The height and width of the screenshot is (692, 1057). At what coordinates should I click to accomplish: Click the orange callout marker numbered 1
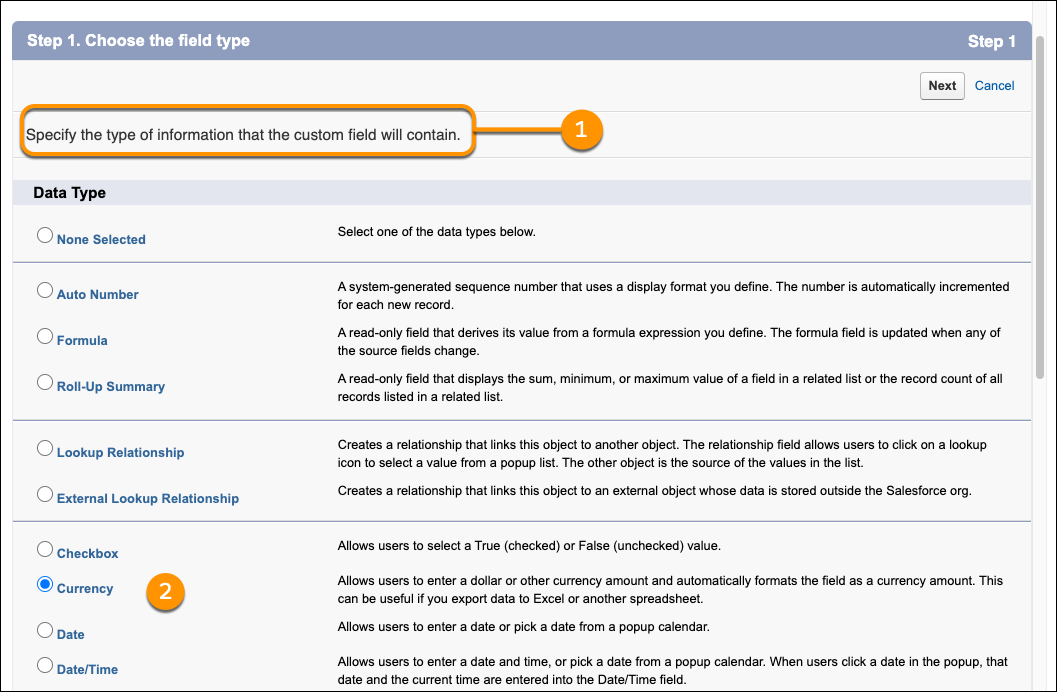[581, 130]
